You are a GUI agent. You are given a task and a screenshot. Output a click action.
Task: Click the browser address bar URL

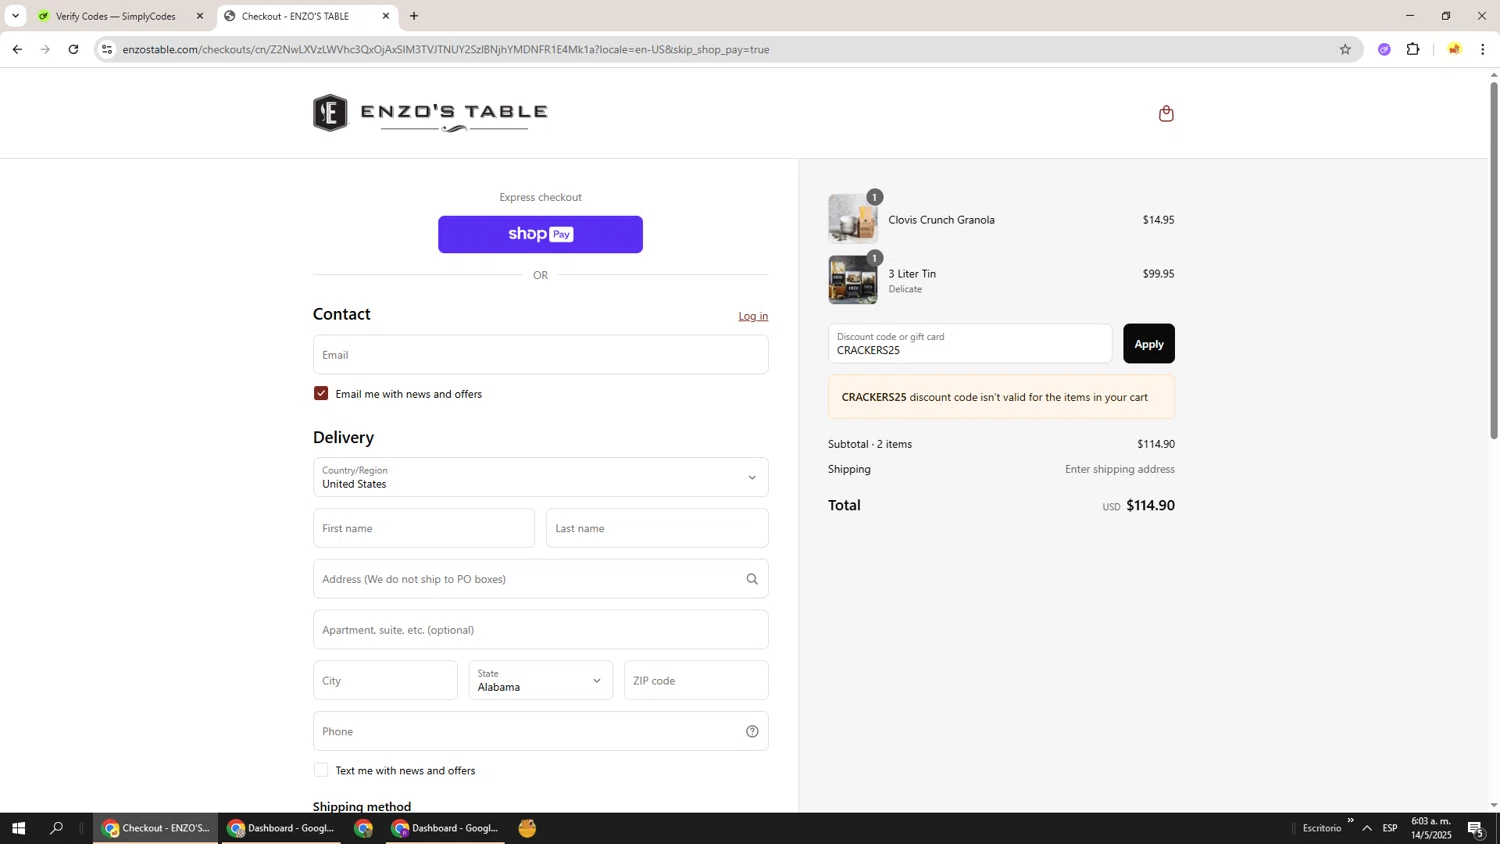pos(446,49)
